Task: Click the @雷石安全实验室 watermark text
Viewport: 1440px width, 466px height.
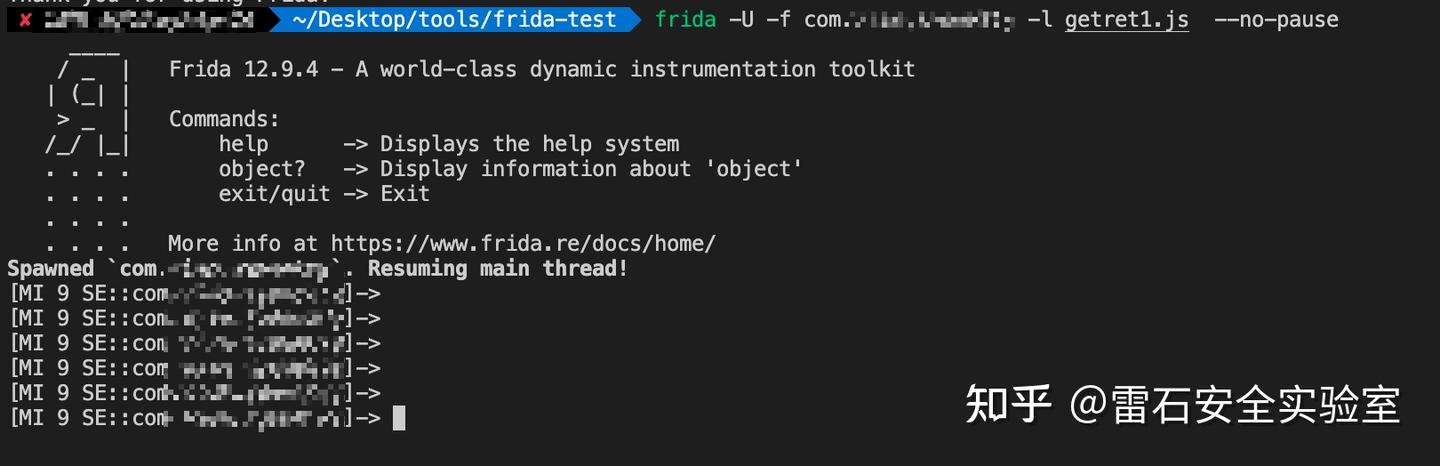Action: 1235,405
